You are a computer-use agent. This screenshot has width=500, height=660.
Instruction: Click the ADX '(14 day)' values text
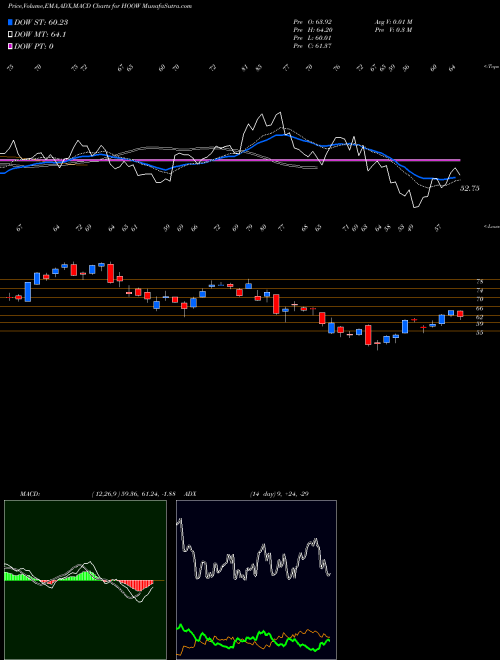click(x=279, y=493)
